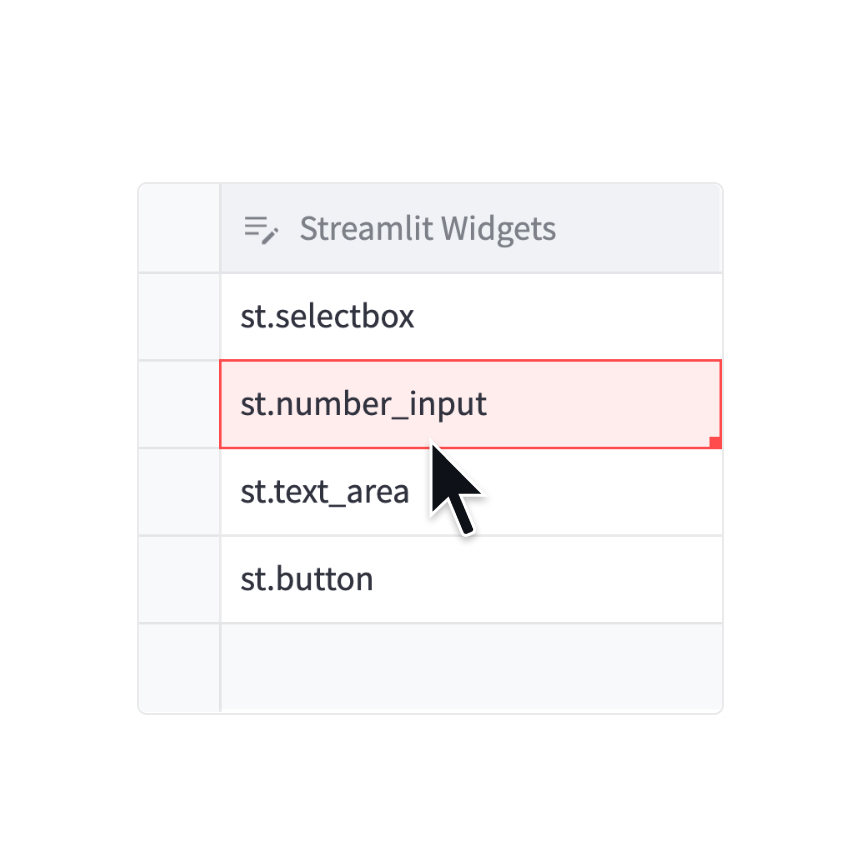Click the red fill handle on the selected cell
The image size is (862, 862).
click(714, 441)
